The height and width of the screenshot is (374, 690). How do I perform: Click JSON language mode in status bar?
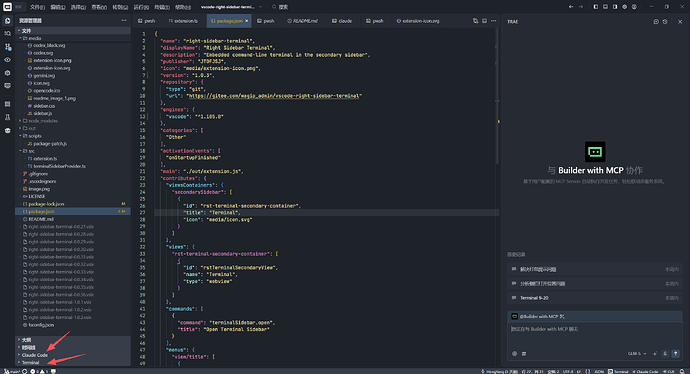tap(599, 371)
